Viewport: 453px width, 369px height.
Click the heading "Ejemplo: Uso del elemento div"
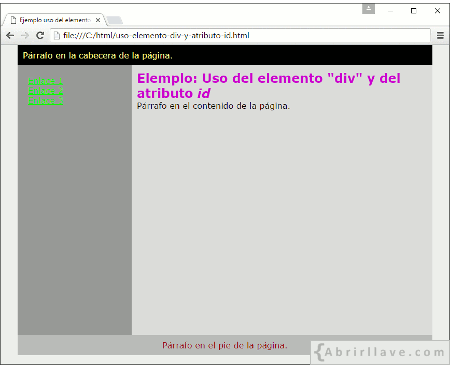269,86
